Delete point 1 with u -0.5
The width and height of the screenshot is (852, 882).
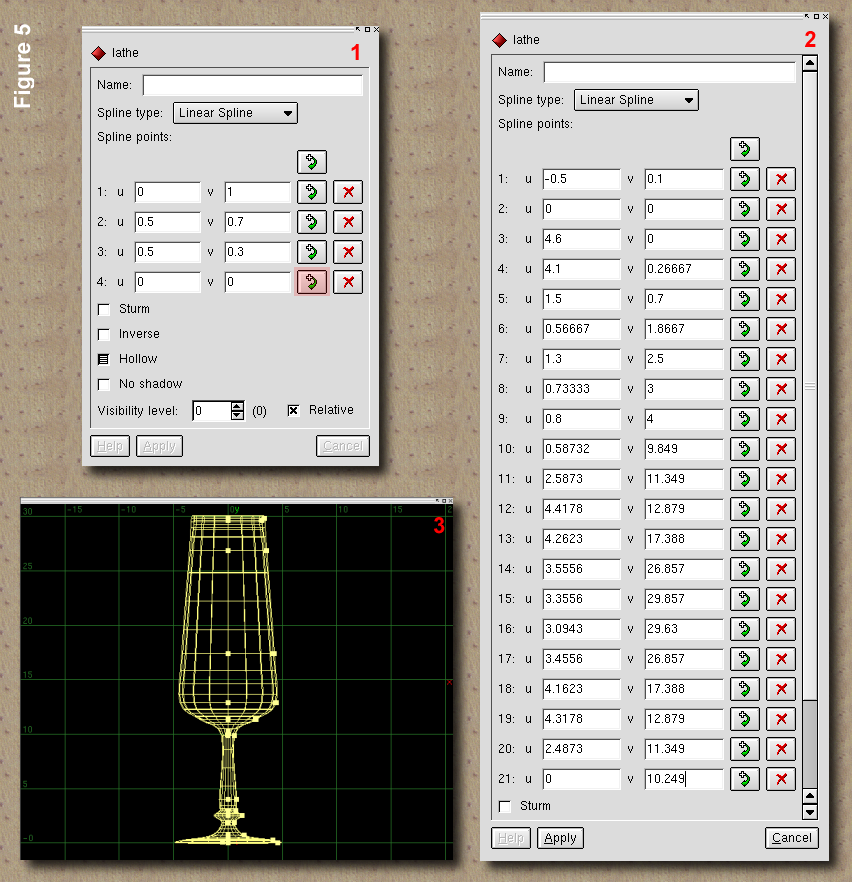(x=781, y=179)
